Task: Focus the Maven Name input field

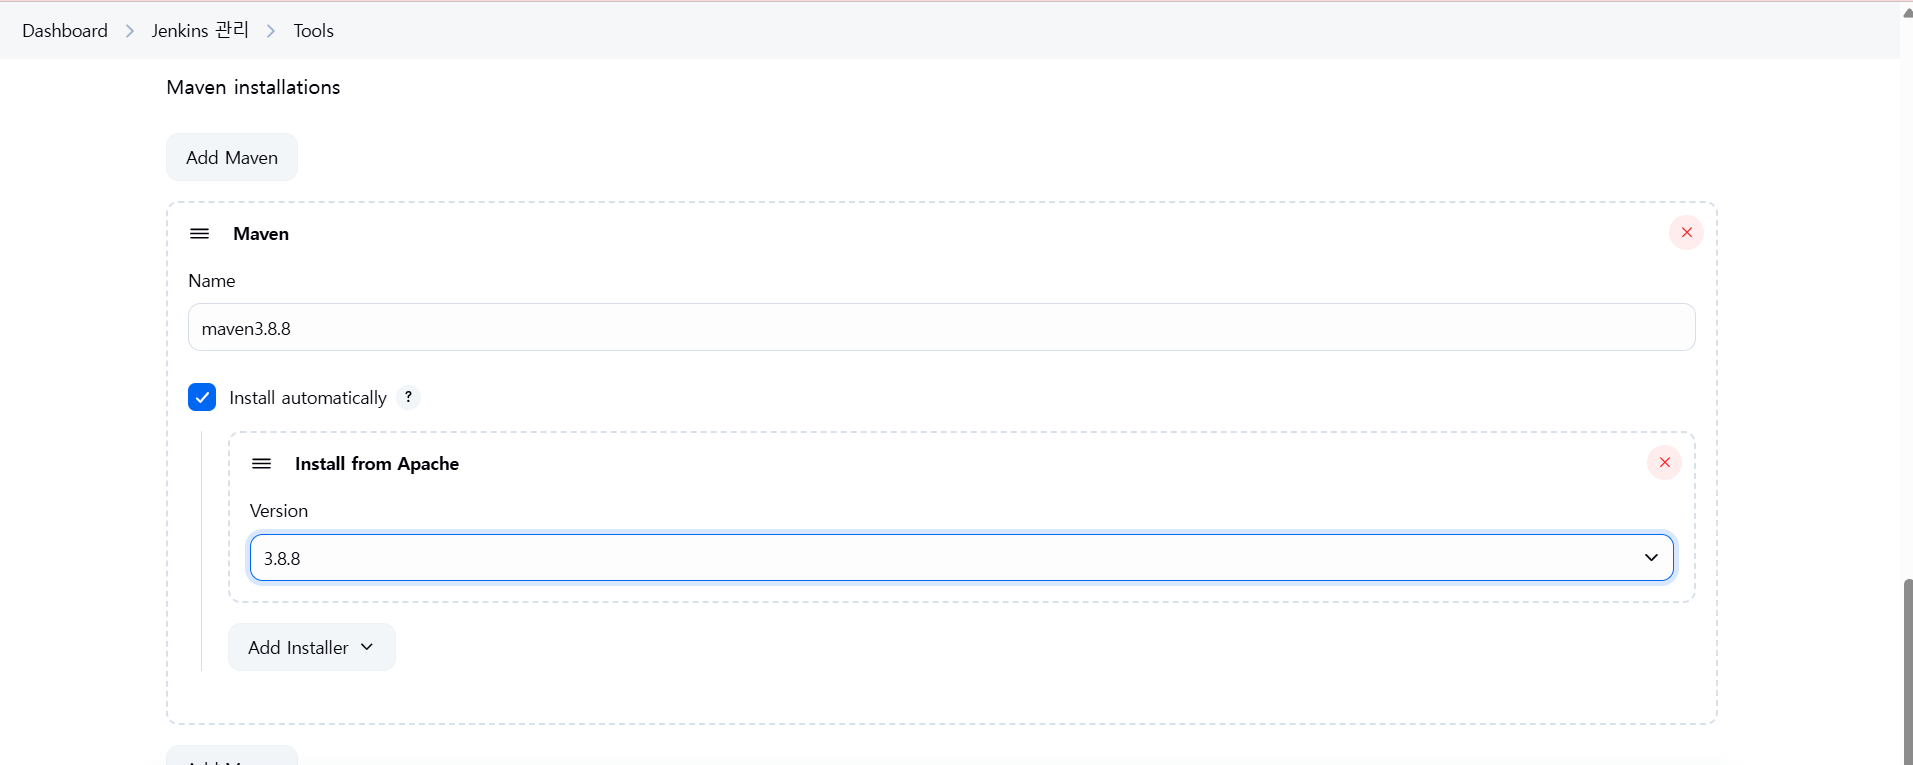Action: tap(941, 328)
